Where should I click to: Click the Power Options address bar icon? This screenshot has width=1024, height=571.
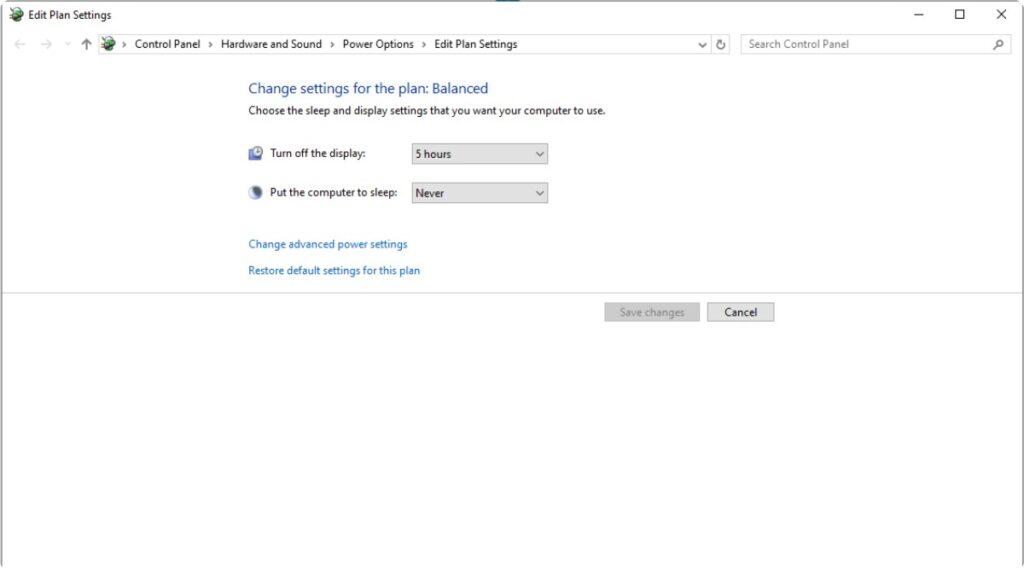tap(108, 44)
